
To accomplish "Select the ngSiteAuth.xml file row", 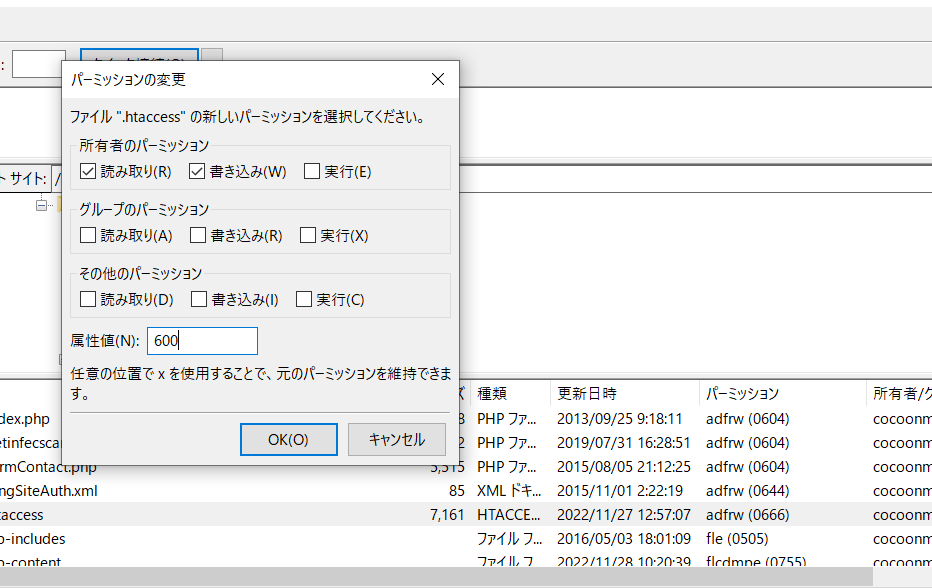I will pos(466,491).
